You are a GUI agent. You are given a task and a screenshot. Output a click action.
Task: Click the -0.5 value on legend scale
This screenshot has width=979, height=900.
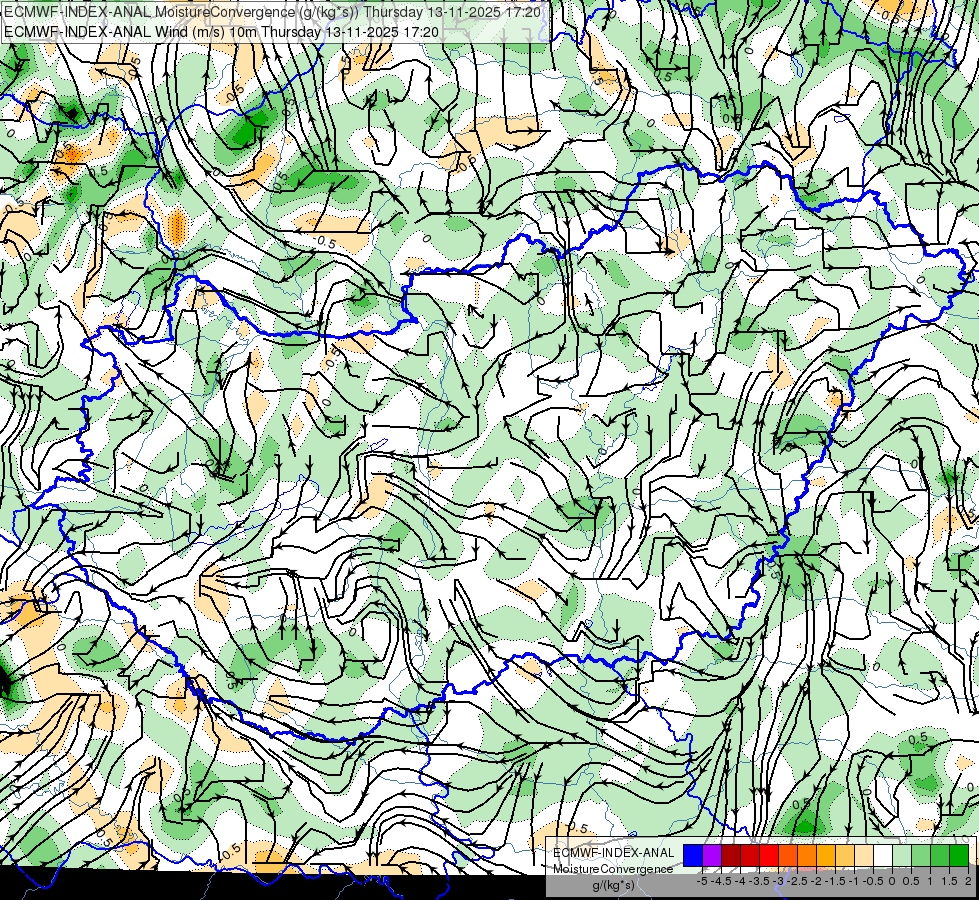873,881
